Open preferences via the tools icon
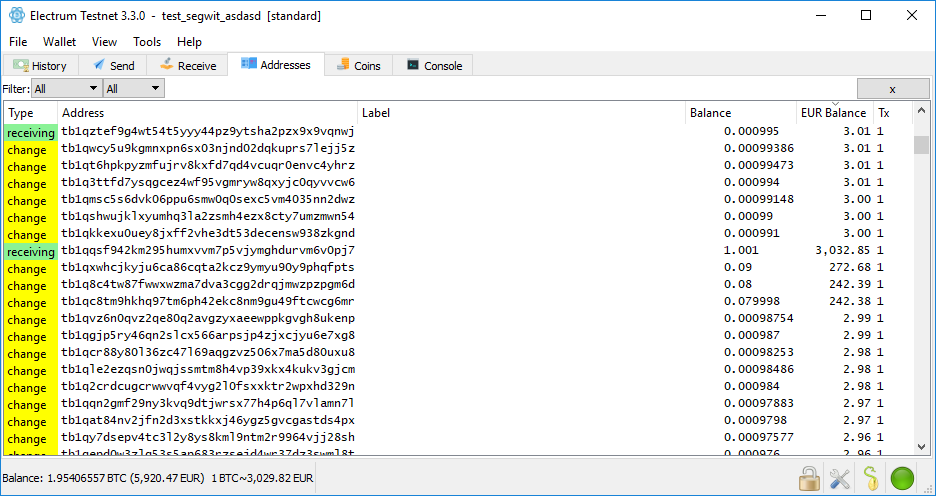The image size is (936, 496). tap(840, 477)
